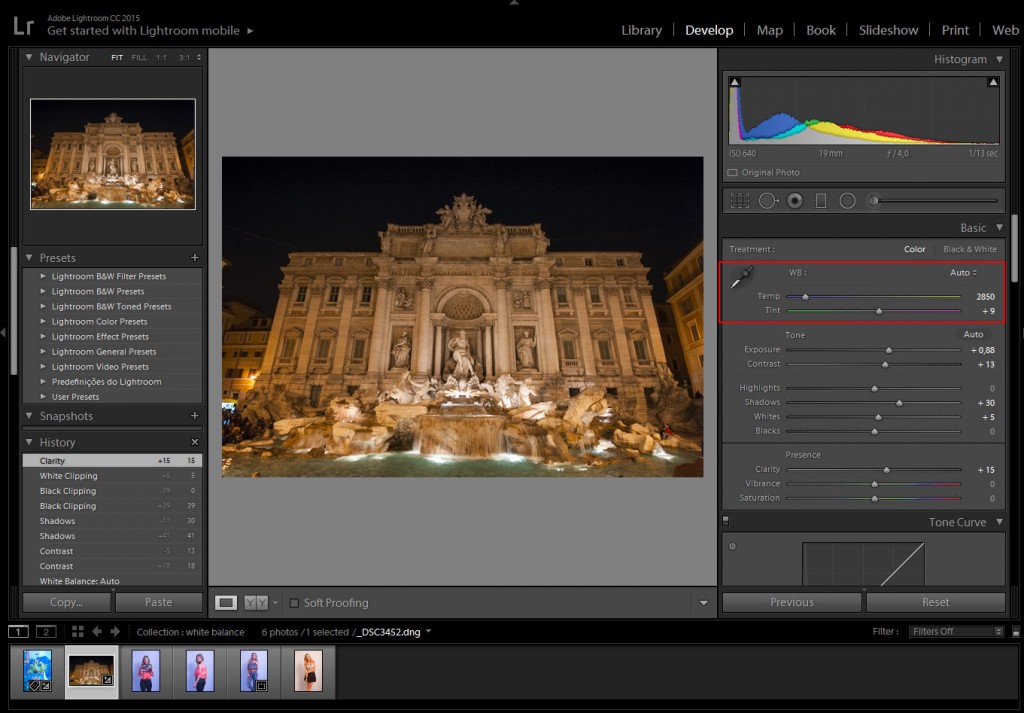Switch to the Library module

point(641,30)
